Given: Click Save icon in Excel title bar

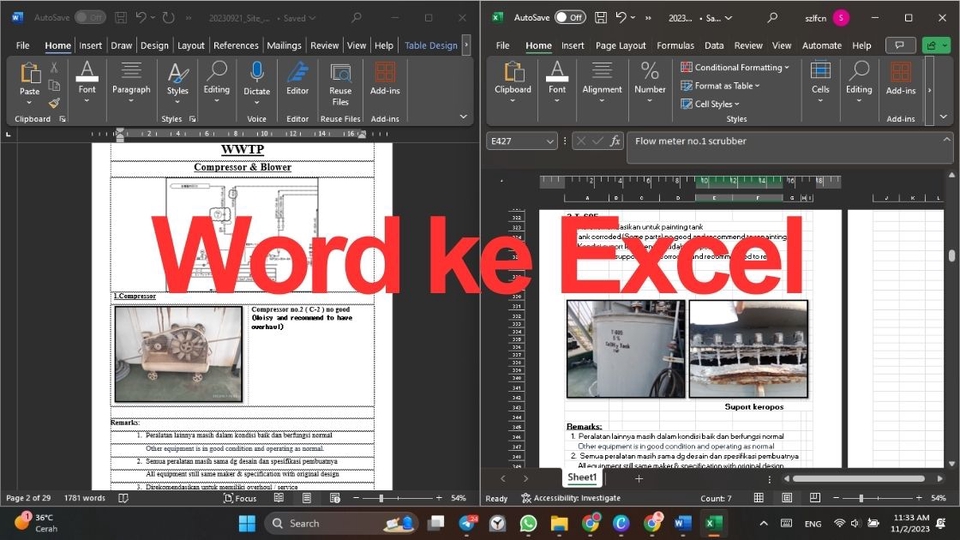Looking at the screenshot, I should click(601, 18).
